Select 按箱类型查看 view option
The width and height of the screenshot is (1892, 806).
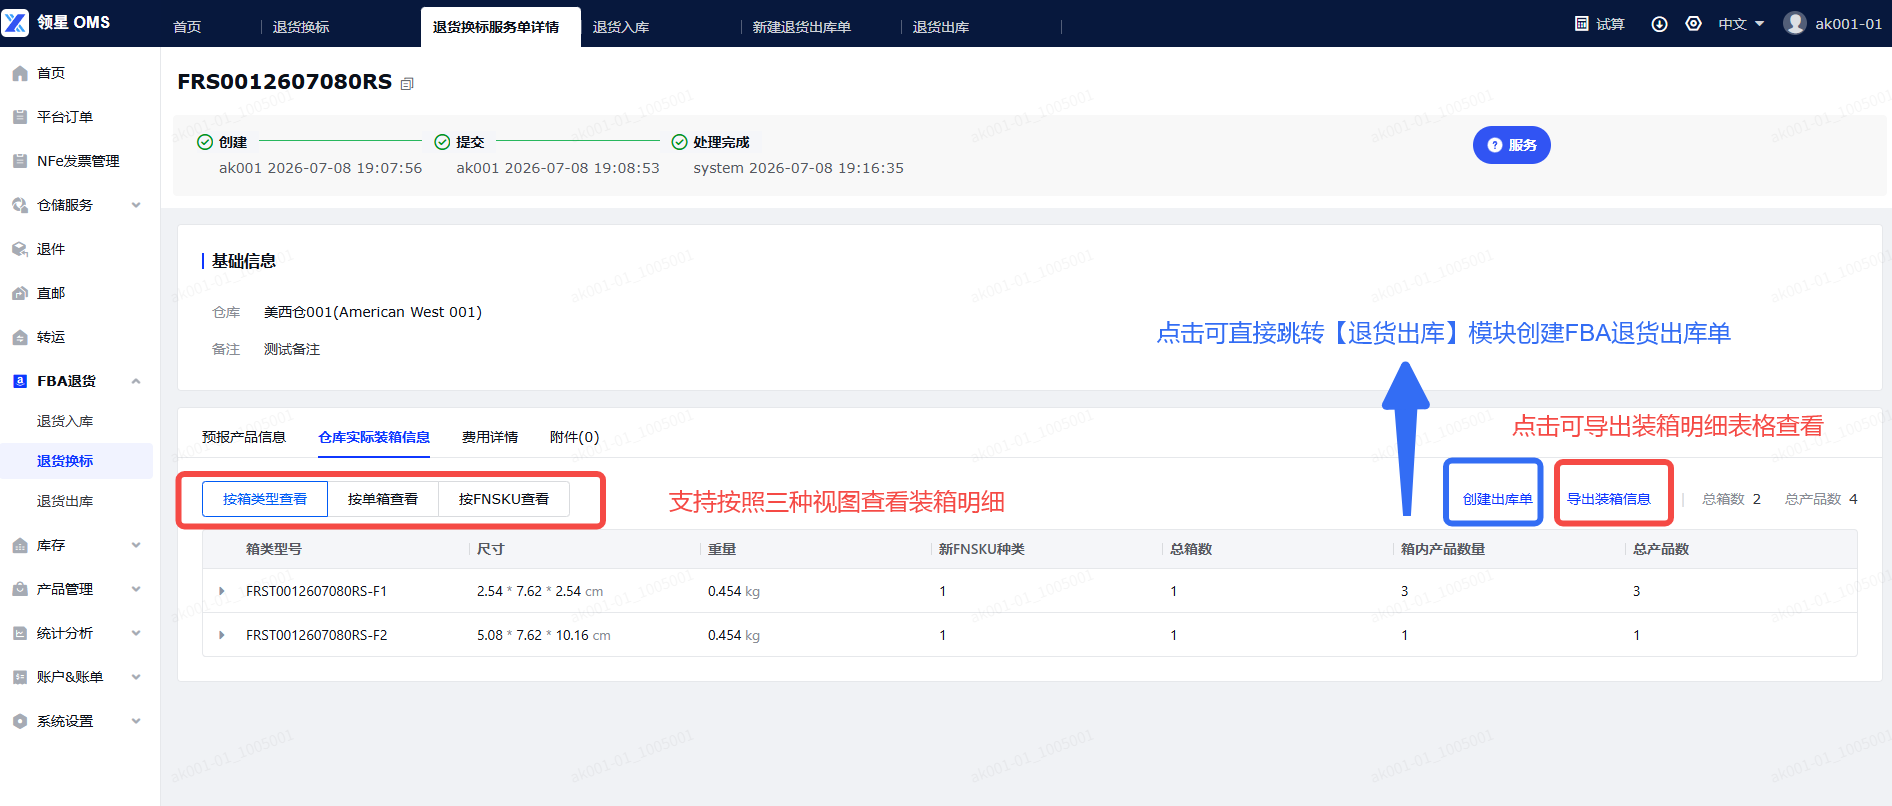[265, 499]
